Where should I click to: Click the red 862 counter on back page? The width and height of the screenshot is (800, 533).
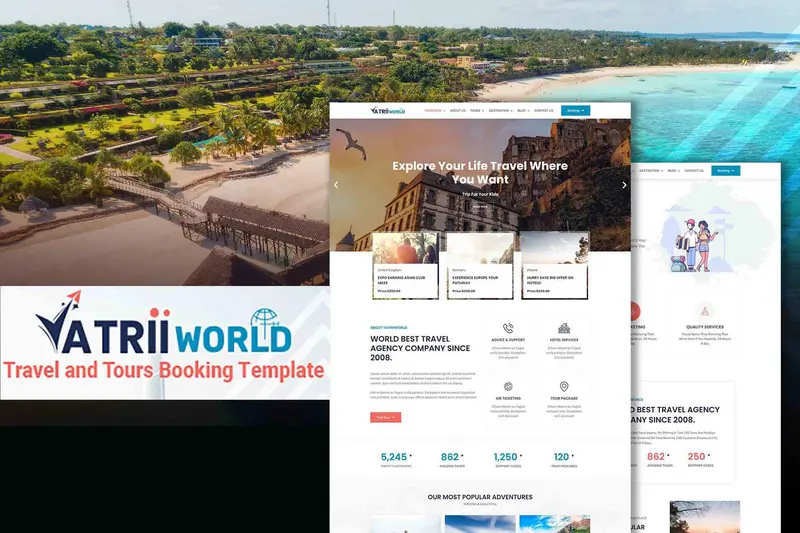click(x=660, y=459)
